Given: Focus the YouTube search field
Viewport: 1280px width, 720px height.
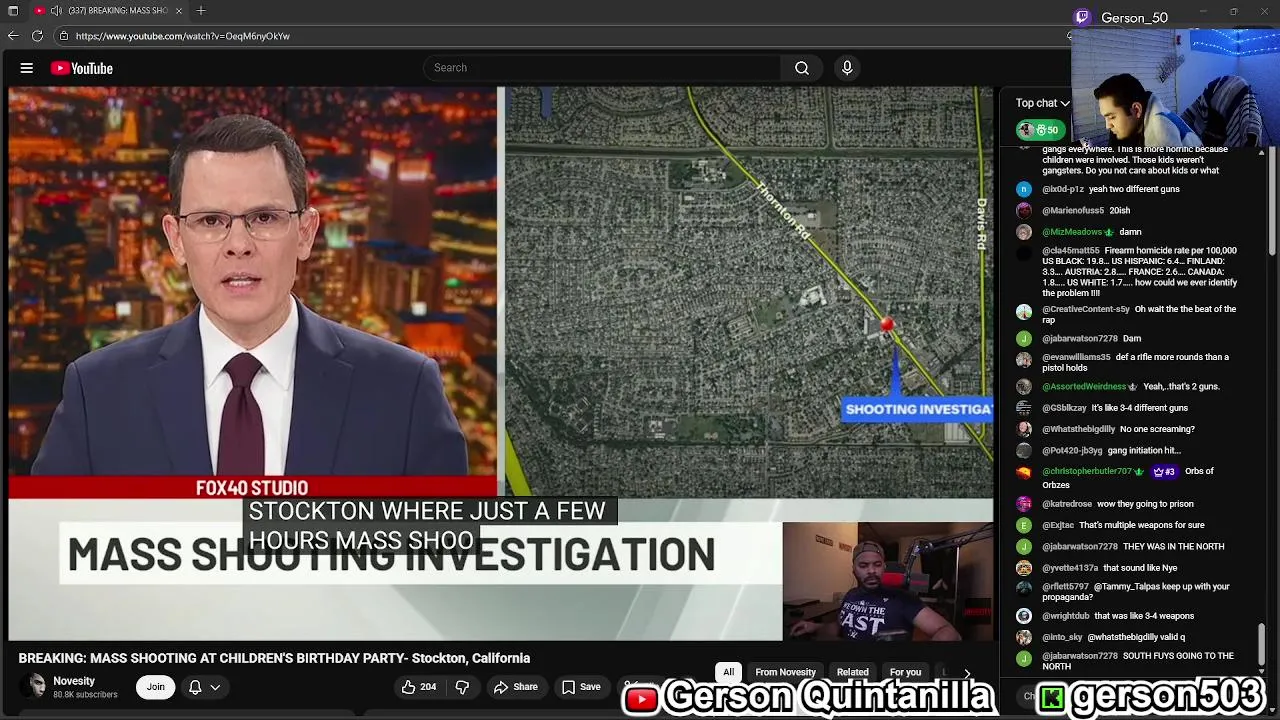Looking at the screenshot, I should tap(603, 68).
